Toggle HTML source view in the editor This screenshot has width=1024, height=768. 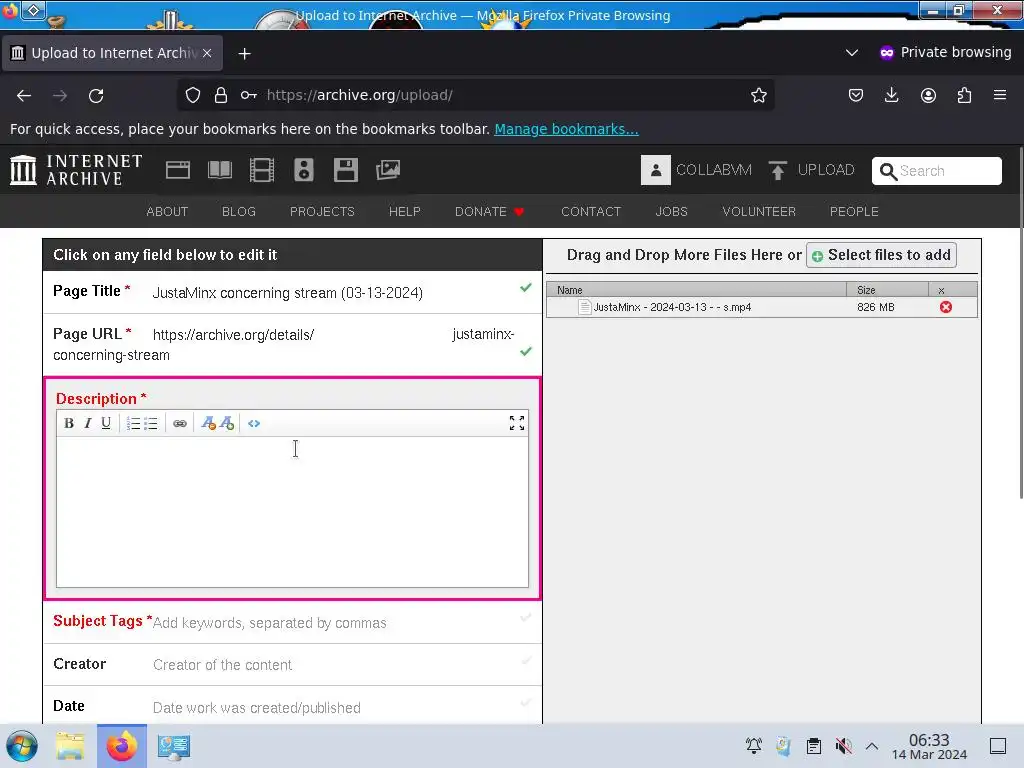pos(254,423)
